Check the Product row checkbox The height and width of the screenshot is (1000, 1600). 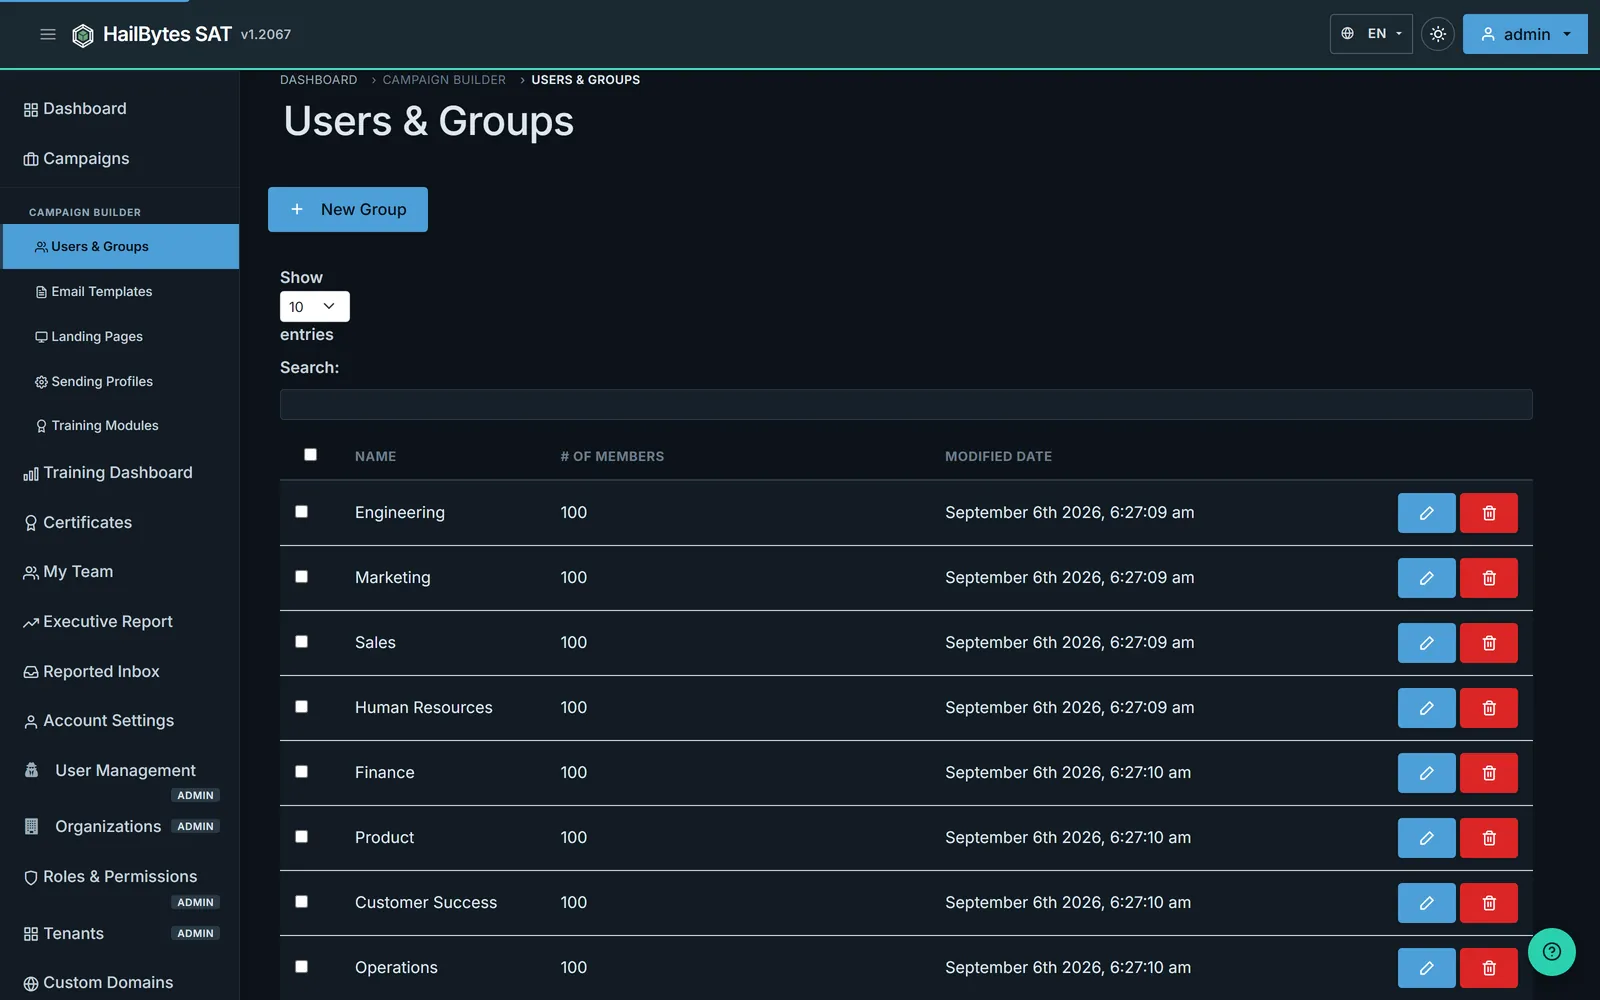pyautogui.click(x=301, y=836)
